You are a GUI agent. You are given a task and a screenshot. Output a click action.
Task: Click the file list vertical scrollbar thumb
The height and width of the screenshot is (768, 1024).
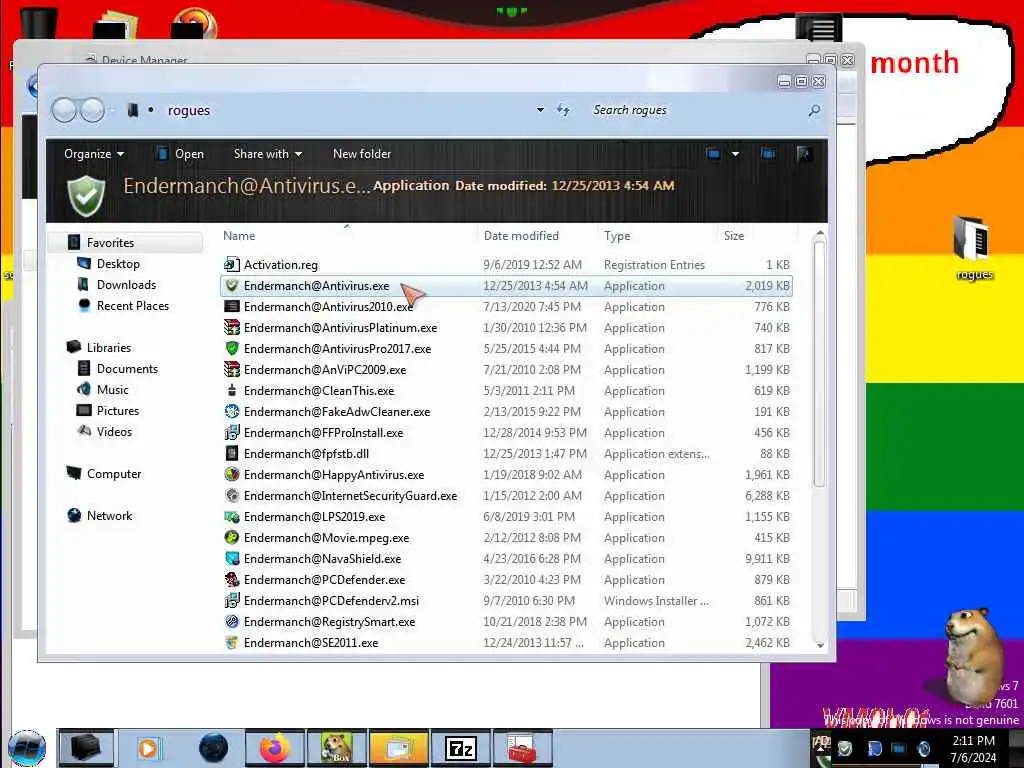point(820,362)
